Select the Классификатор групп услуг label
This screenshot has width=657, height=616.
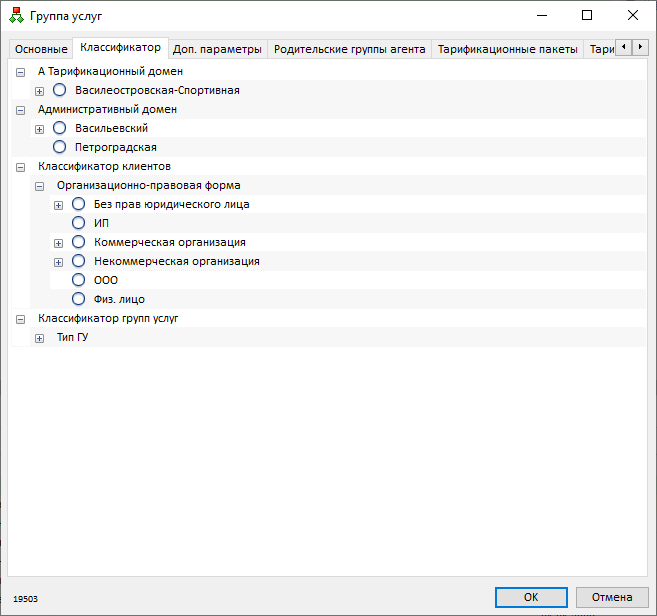click(108, 318)
